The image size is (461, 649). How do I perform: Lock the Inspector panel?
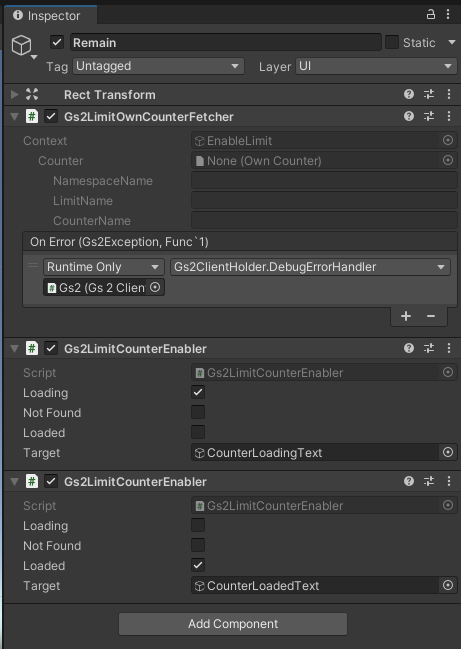click(431, 15)
